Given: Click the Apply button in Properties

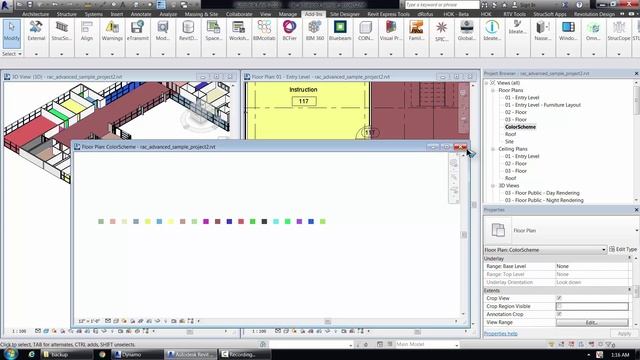Looking at the screenshot, I should (624, 333).
